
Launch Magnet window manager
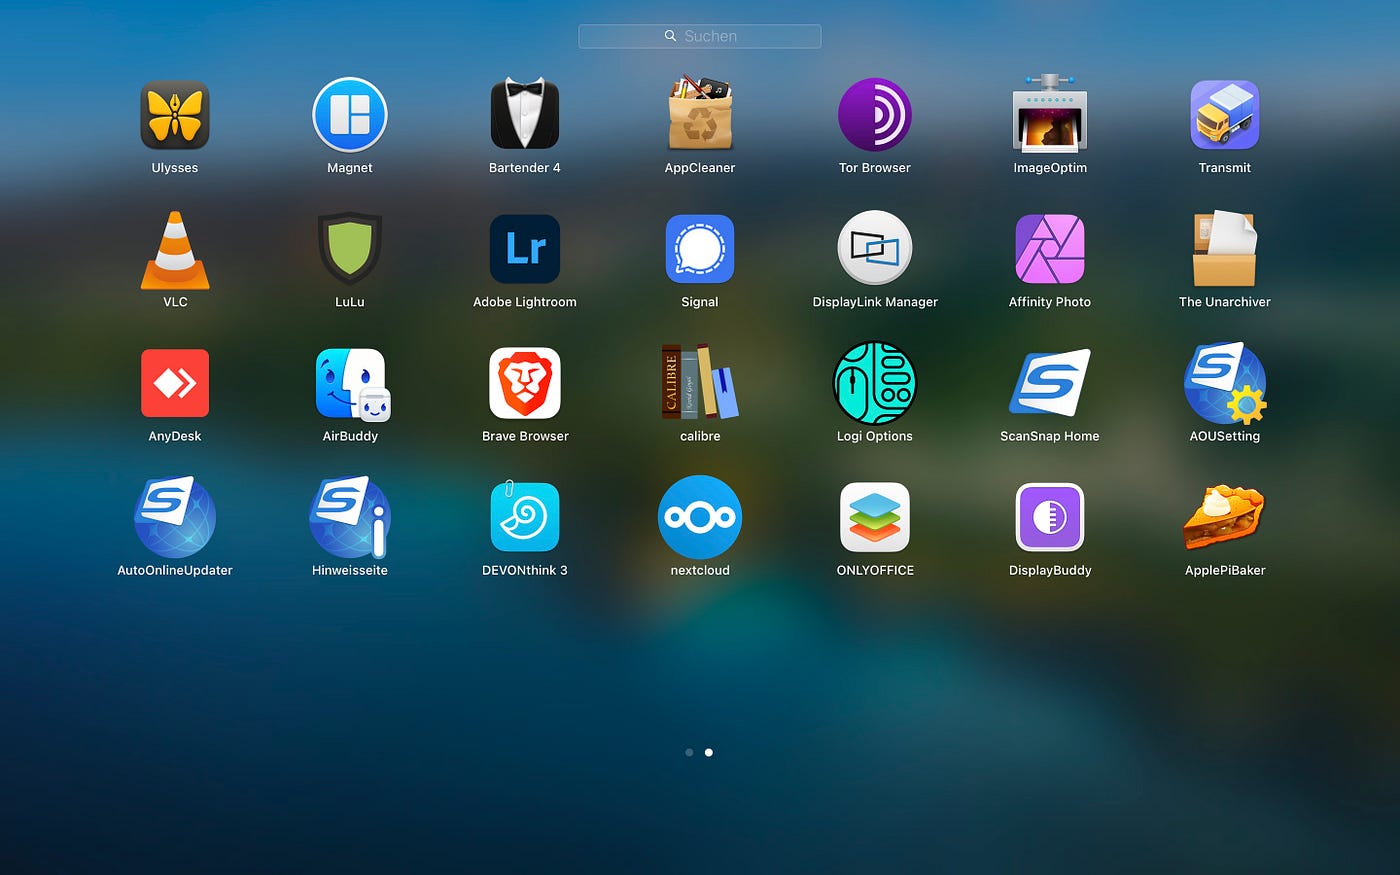(x=350, y=115)
